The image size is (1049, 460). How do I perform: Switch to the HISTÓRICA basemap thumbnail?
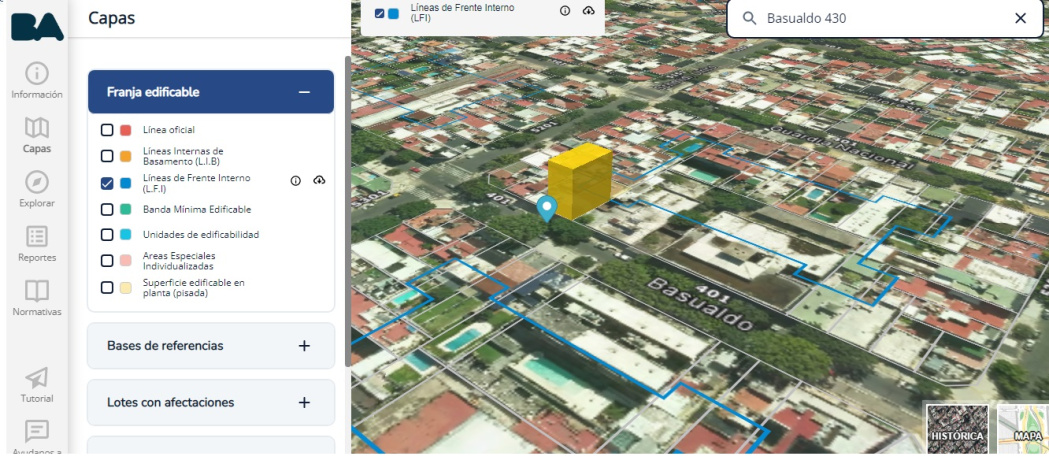(957, 429)
